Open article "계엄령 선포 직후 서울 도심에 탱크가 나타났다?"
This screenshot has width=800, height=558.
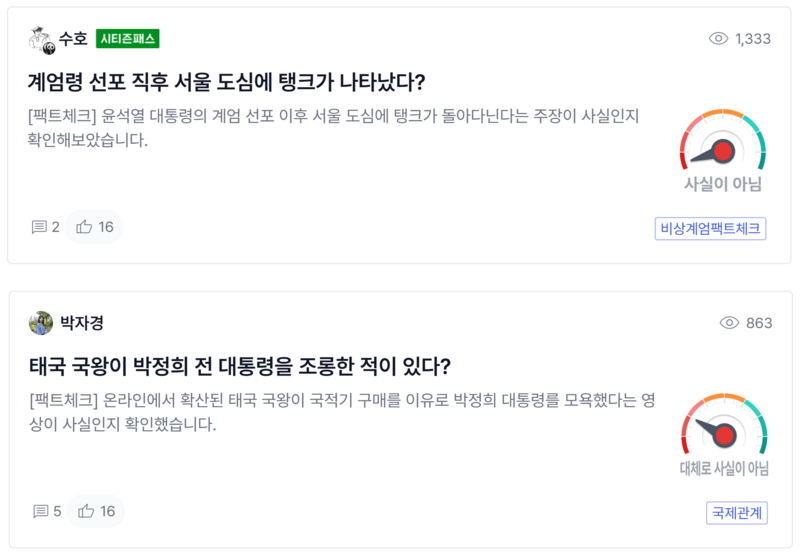(x=227, y=81)
